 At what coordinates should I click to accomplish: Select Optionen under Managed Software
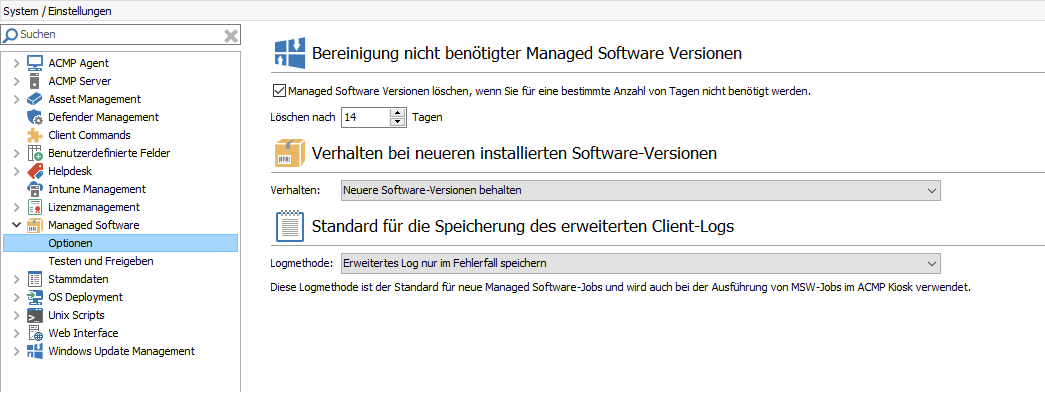pyautogui.click(x=120, y=243)
